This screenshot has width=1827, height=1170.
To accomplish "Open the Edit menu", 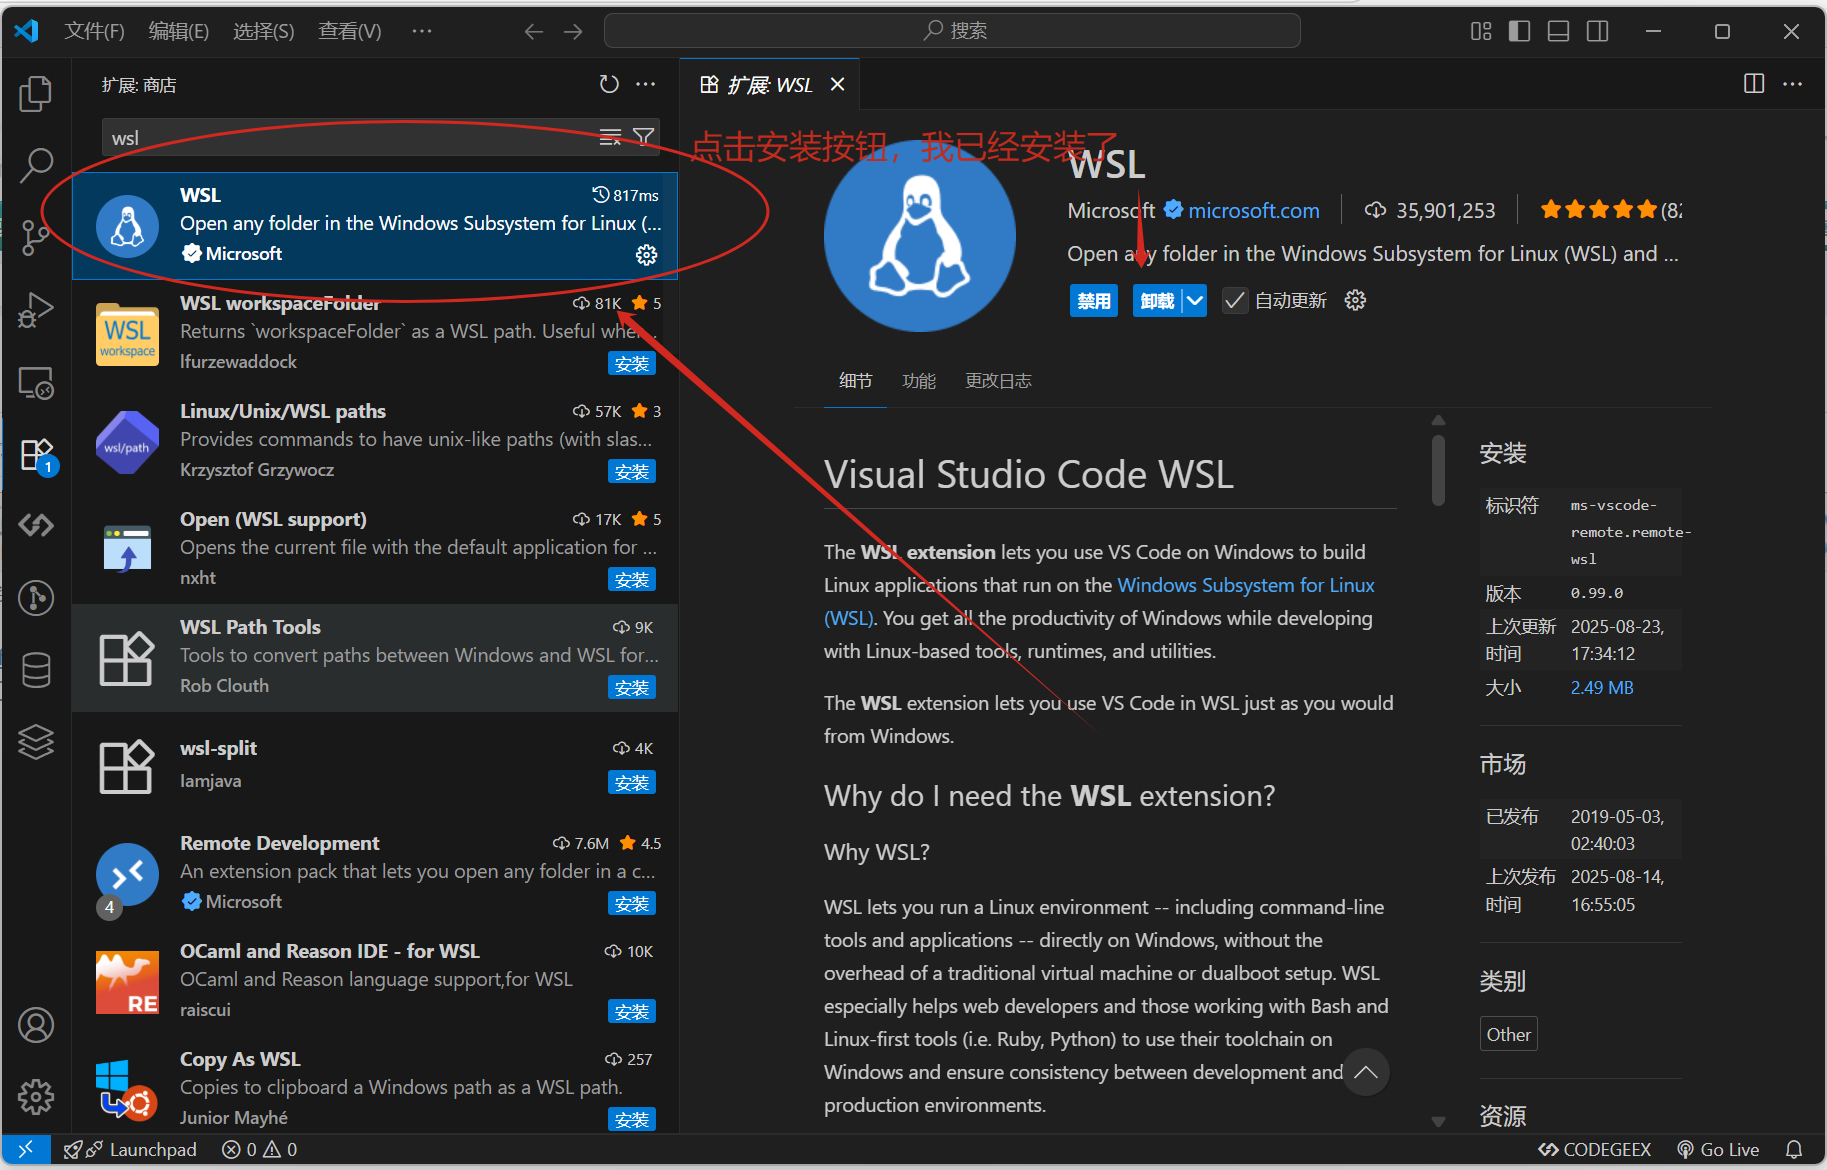I will coord(178,31).
